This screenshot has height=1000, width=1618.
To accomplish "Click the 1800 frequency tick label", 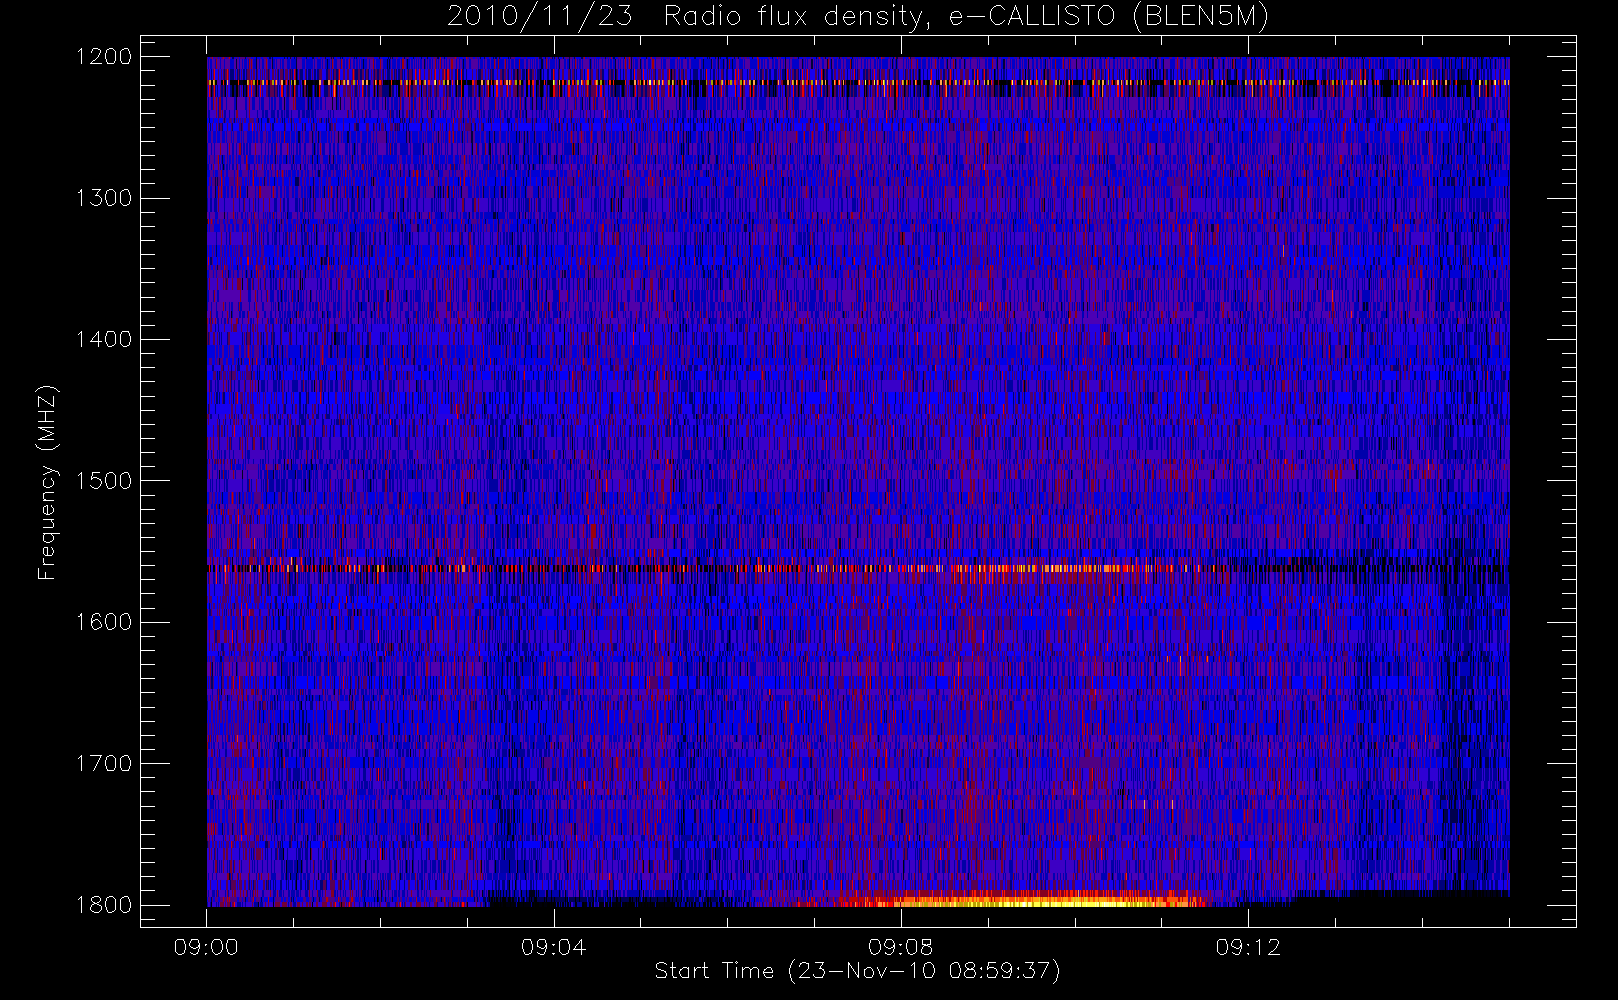I will [x=104, y=905].
